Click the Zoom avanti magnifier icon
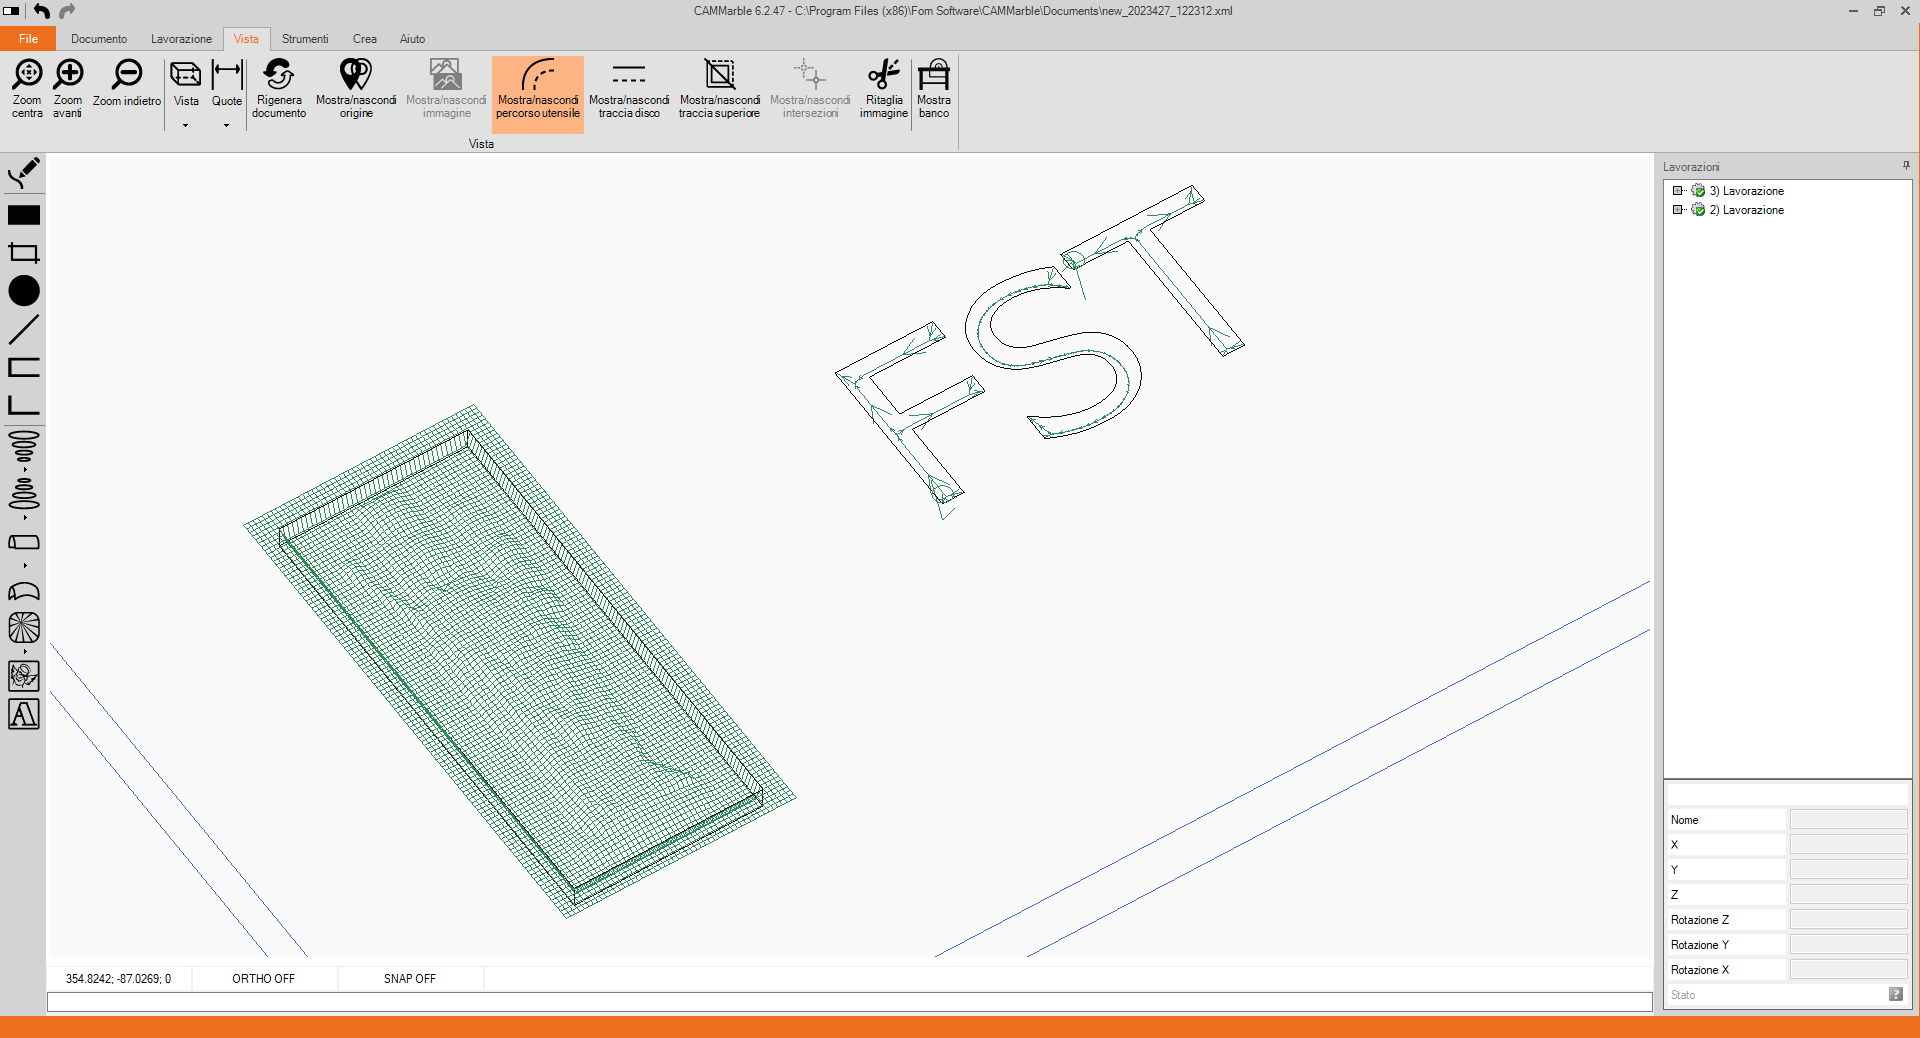This screenshot has width=1920, height=1038. click(68, 75)
